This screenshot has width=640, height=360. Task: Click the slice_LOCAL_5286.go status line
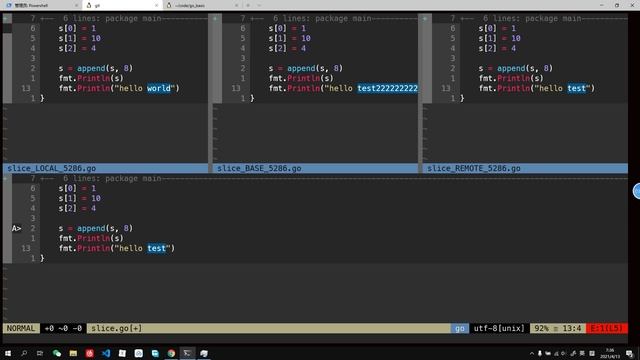(106, 168)
